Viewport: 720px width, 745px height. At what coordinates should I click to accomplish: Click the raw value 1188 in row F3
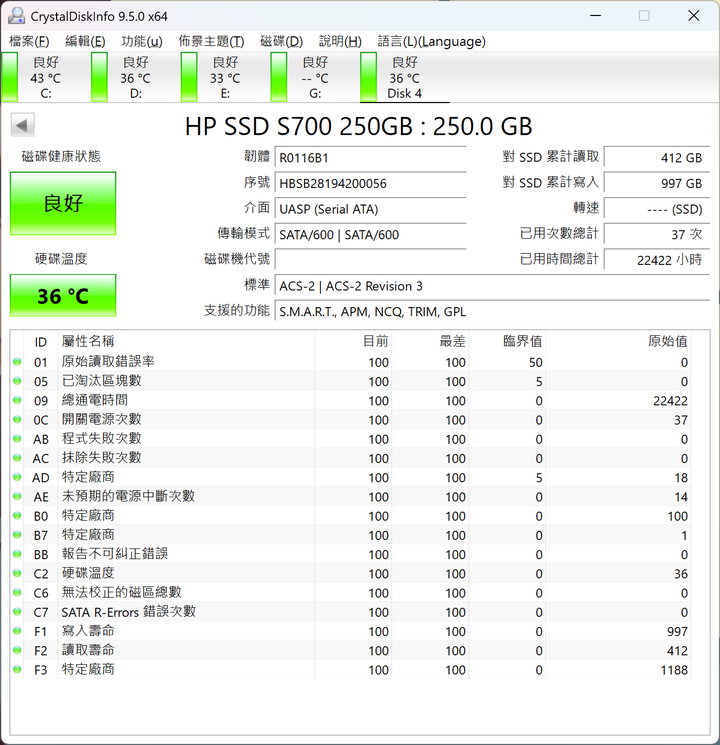click(x=674, y=670)
